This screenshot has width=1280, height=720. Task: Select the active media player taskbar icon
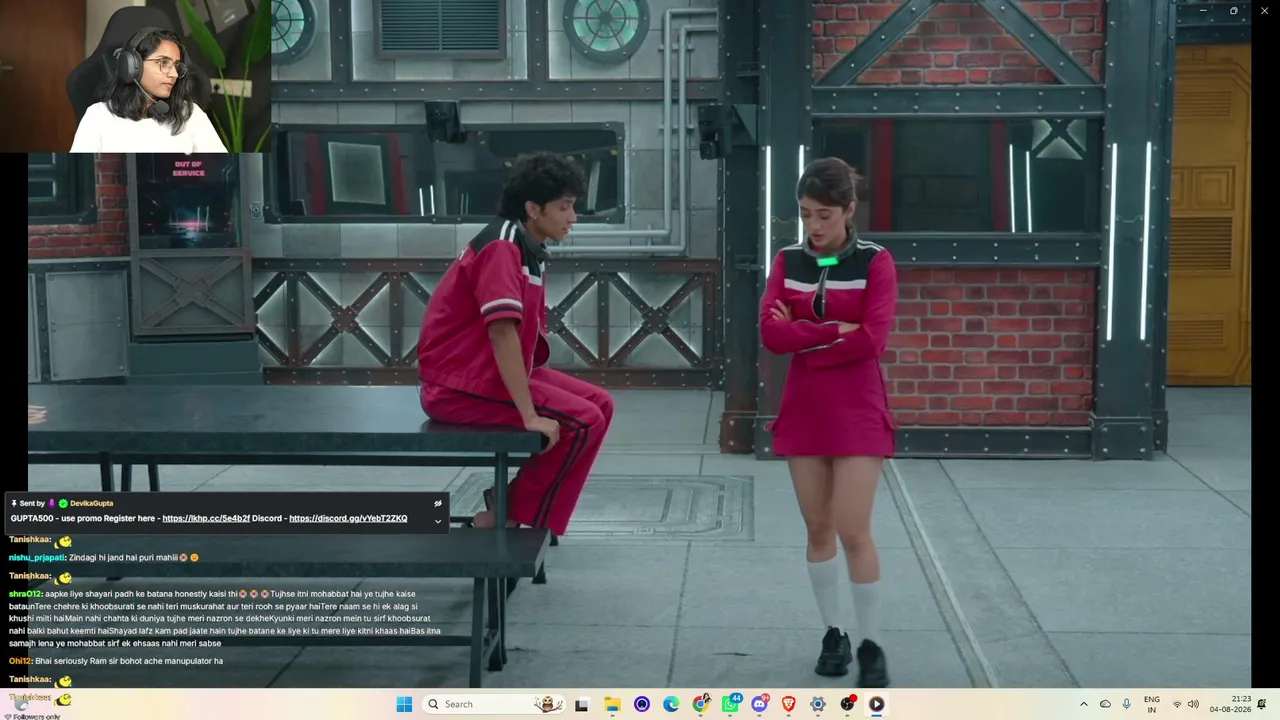(x=877, y=704)
